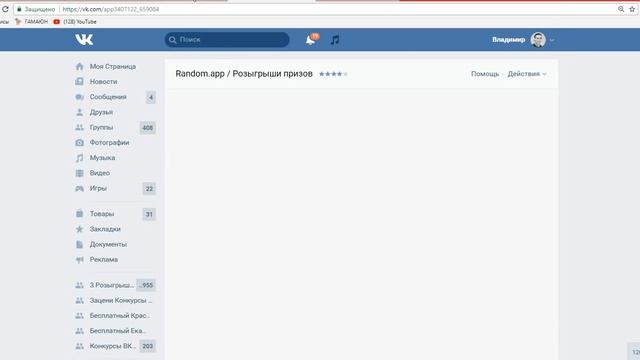
Task: Expand the Действия dropdown
Action: [527, 74]
